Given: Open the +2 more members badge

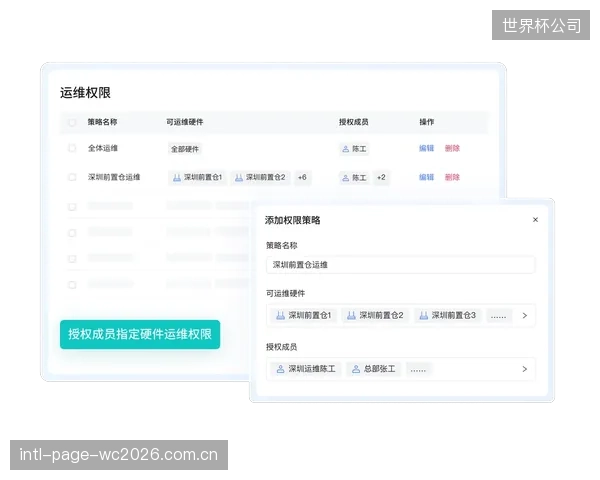Looking at the screenshot, I should point(381,178).
